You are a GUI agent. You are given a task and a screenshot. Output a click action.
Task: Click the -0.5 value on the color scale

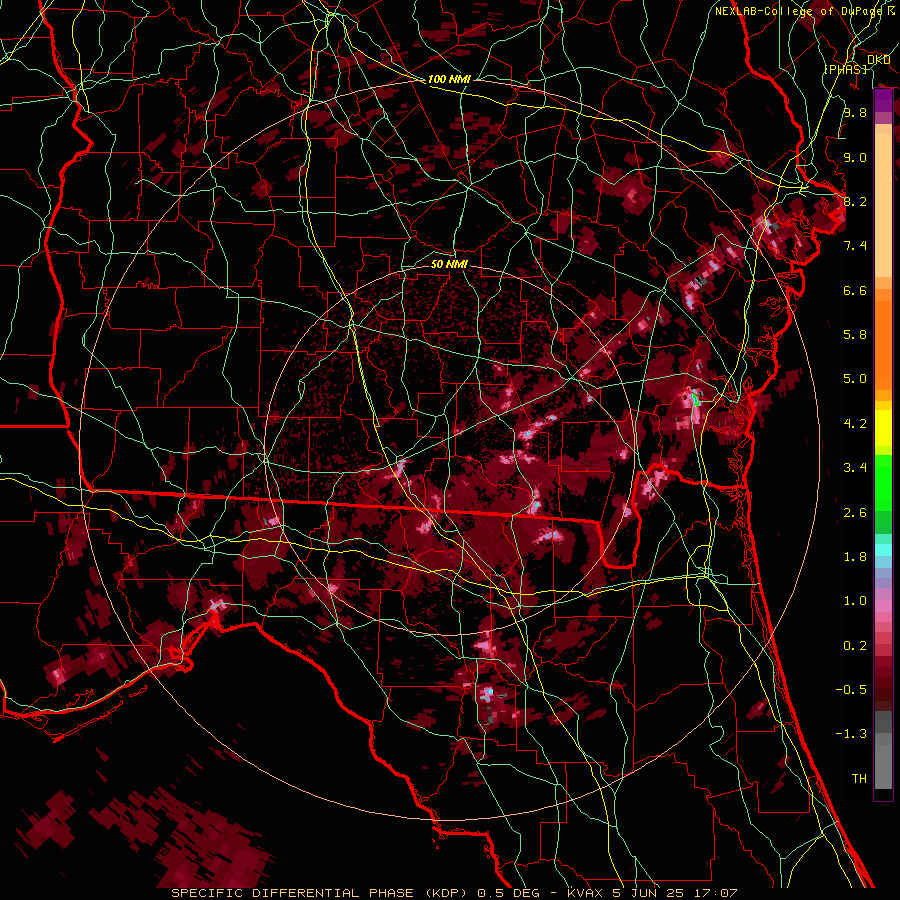851,690
